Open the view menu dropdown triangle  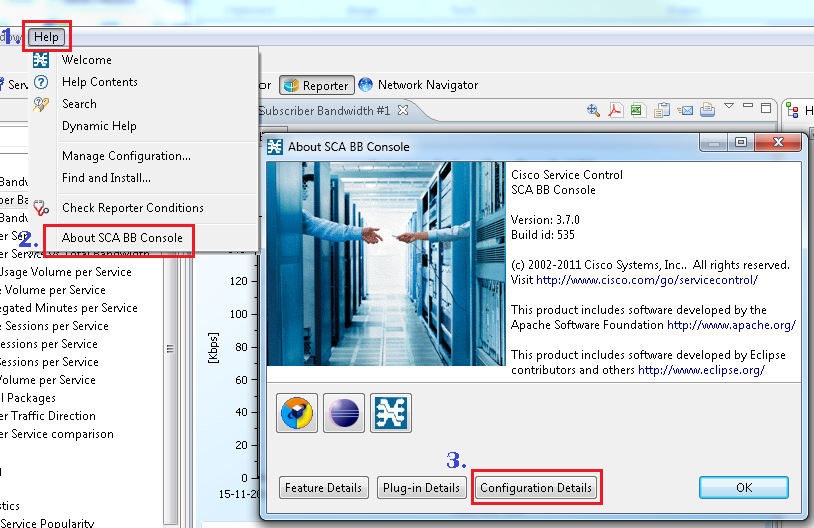click(729, 106)
